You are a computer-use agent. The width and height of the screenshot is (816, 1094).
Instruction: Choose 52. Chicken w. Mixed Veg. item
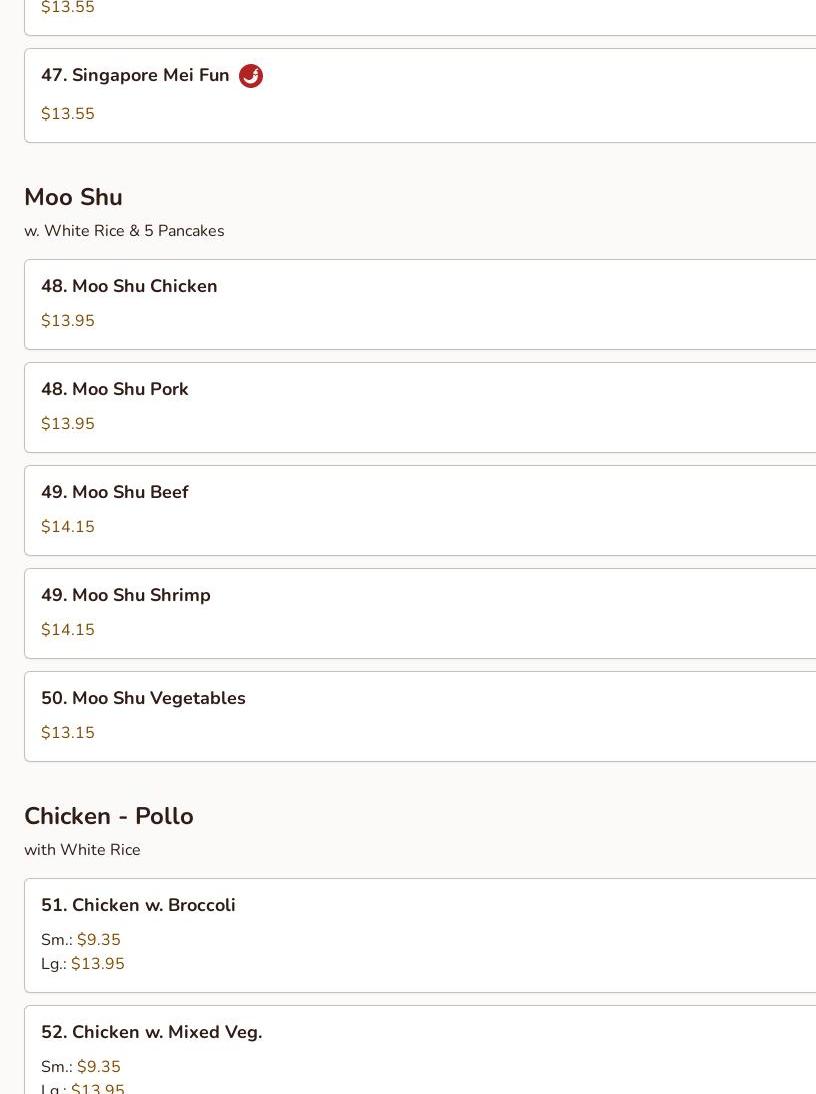151,1033
